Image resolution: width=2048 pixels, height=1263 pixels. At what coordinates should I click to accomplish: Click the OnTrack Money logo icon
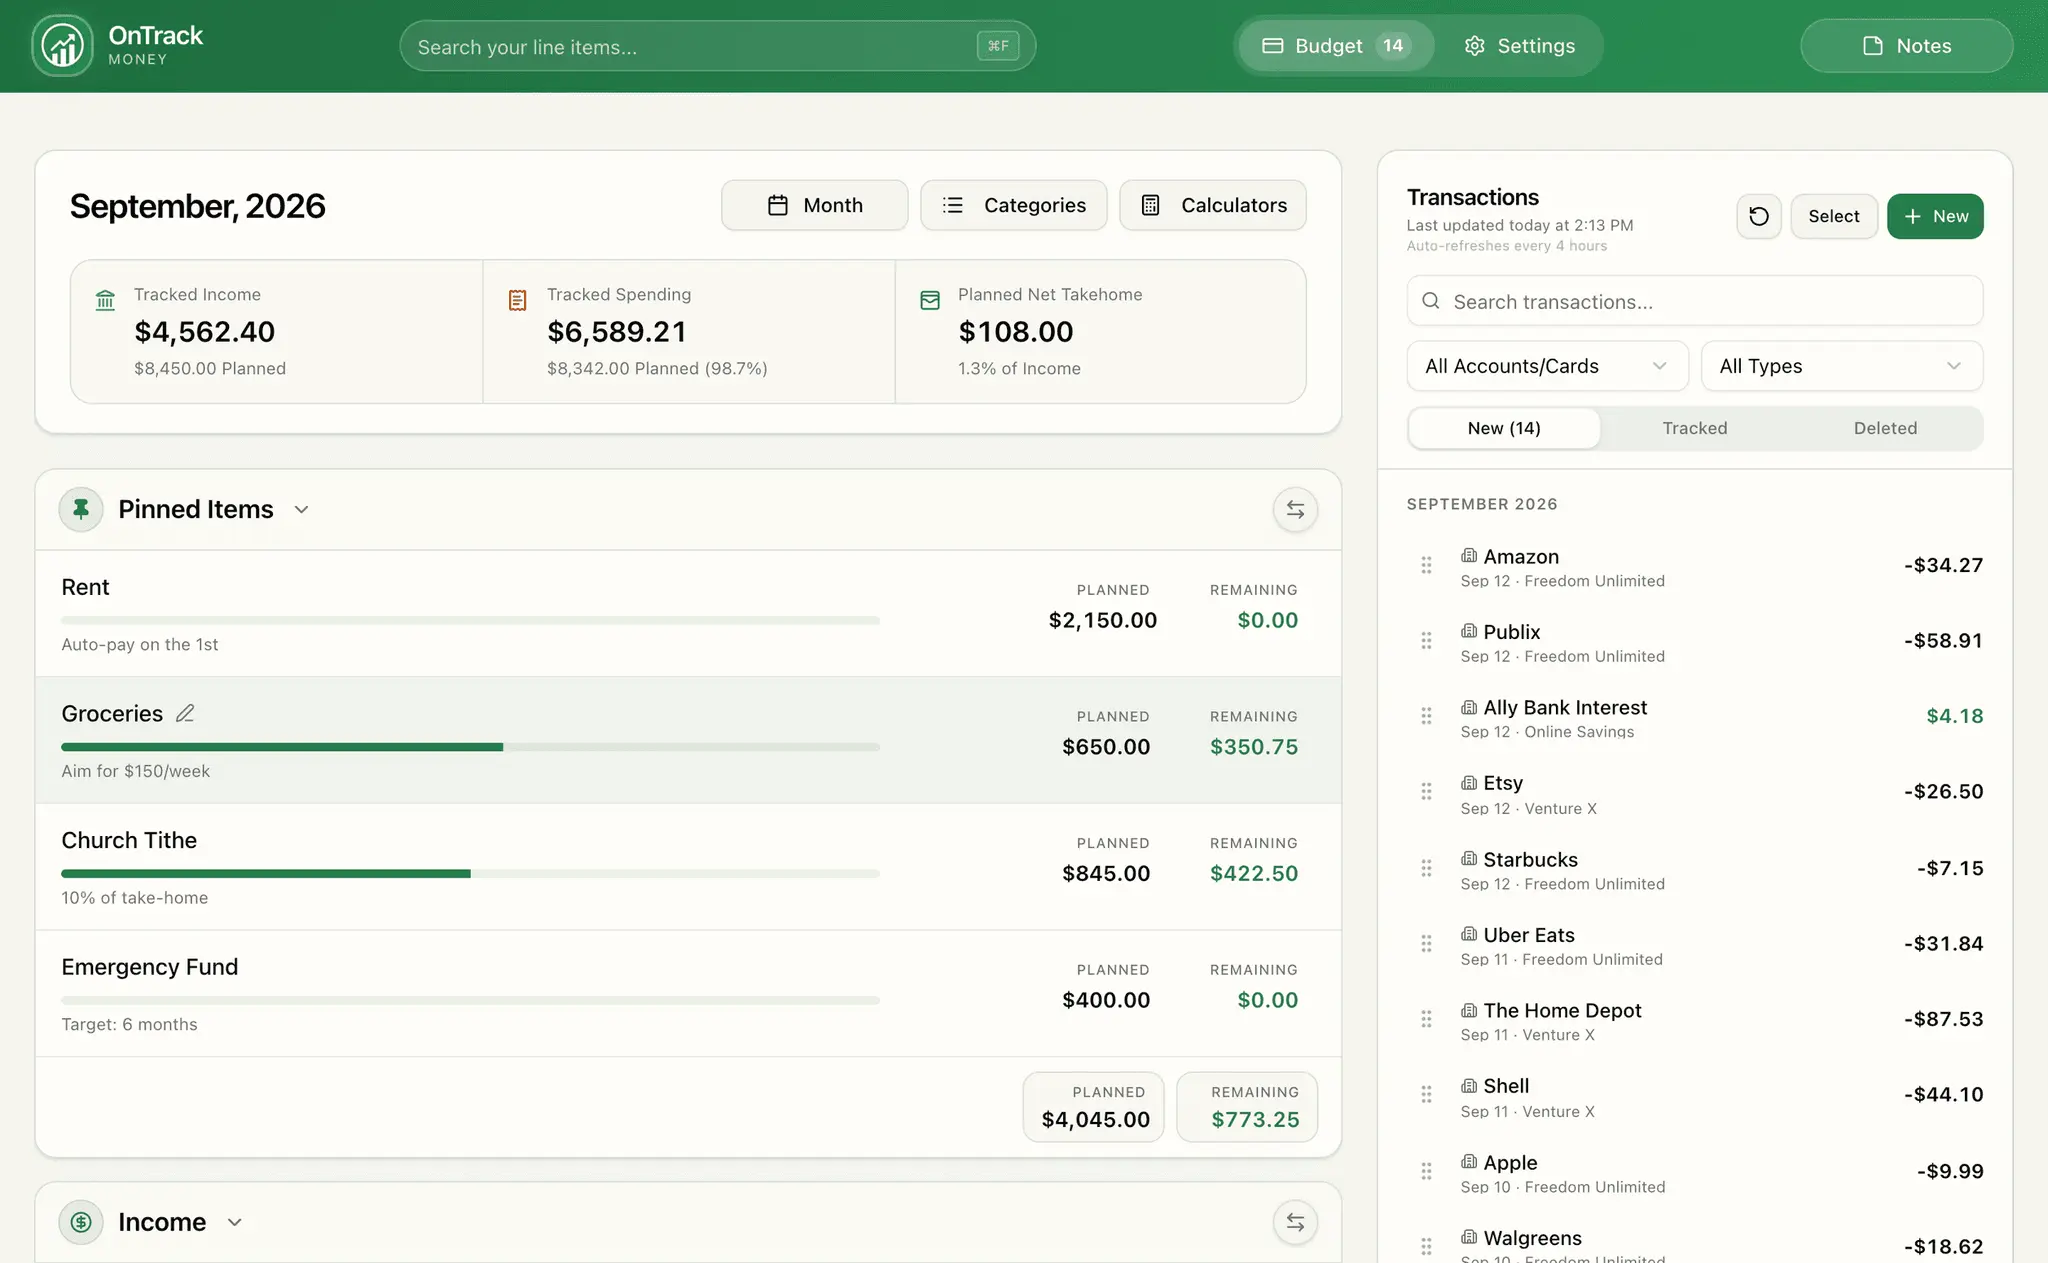point(63,46)
